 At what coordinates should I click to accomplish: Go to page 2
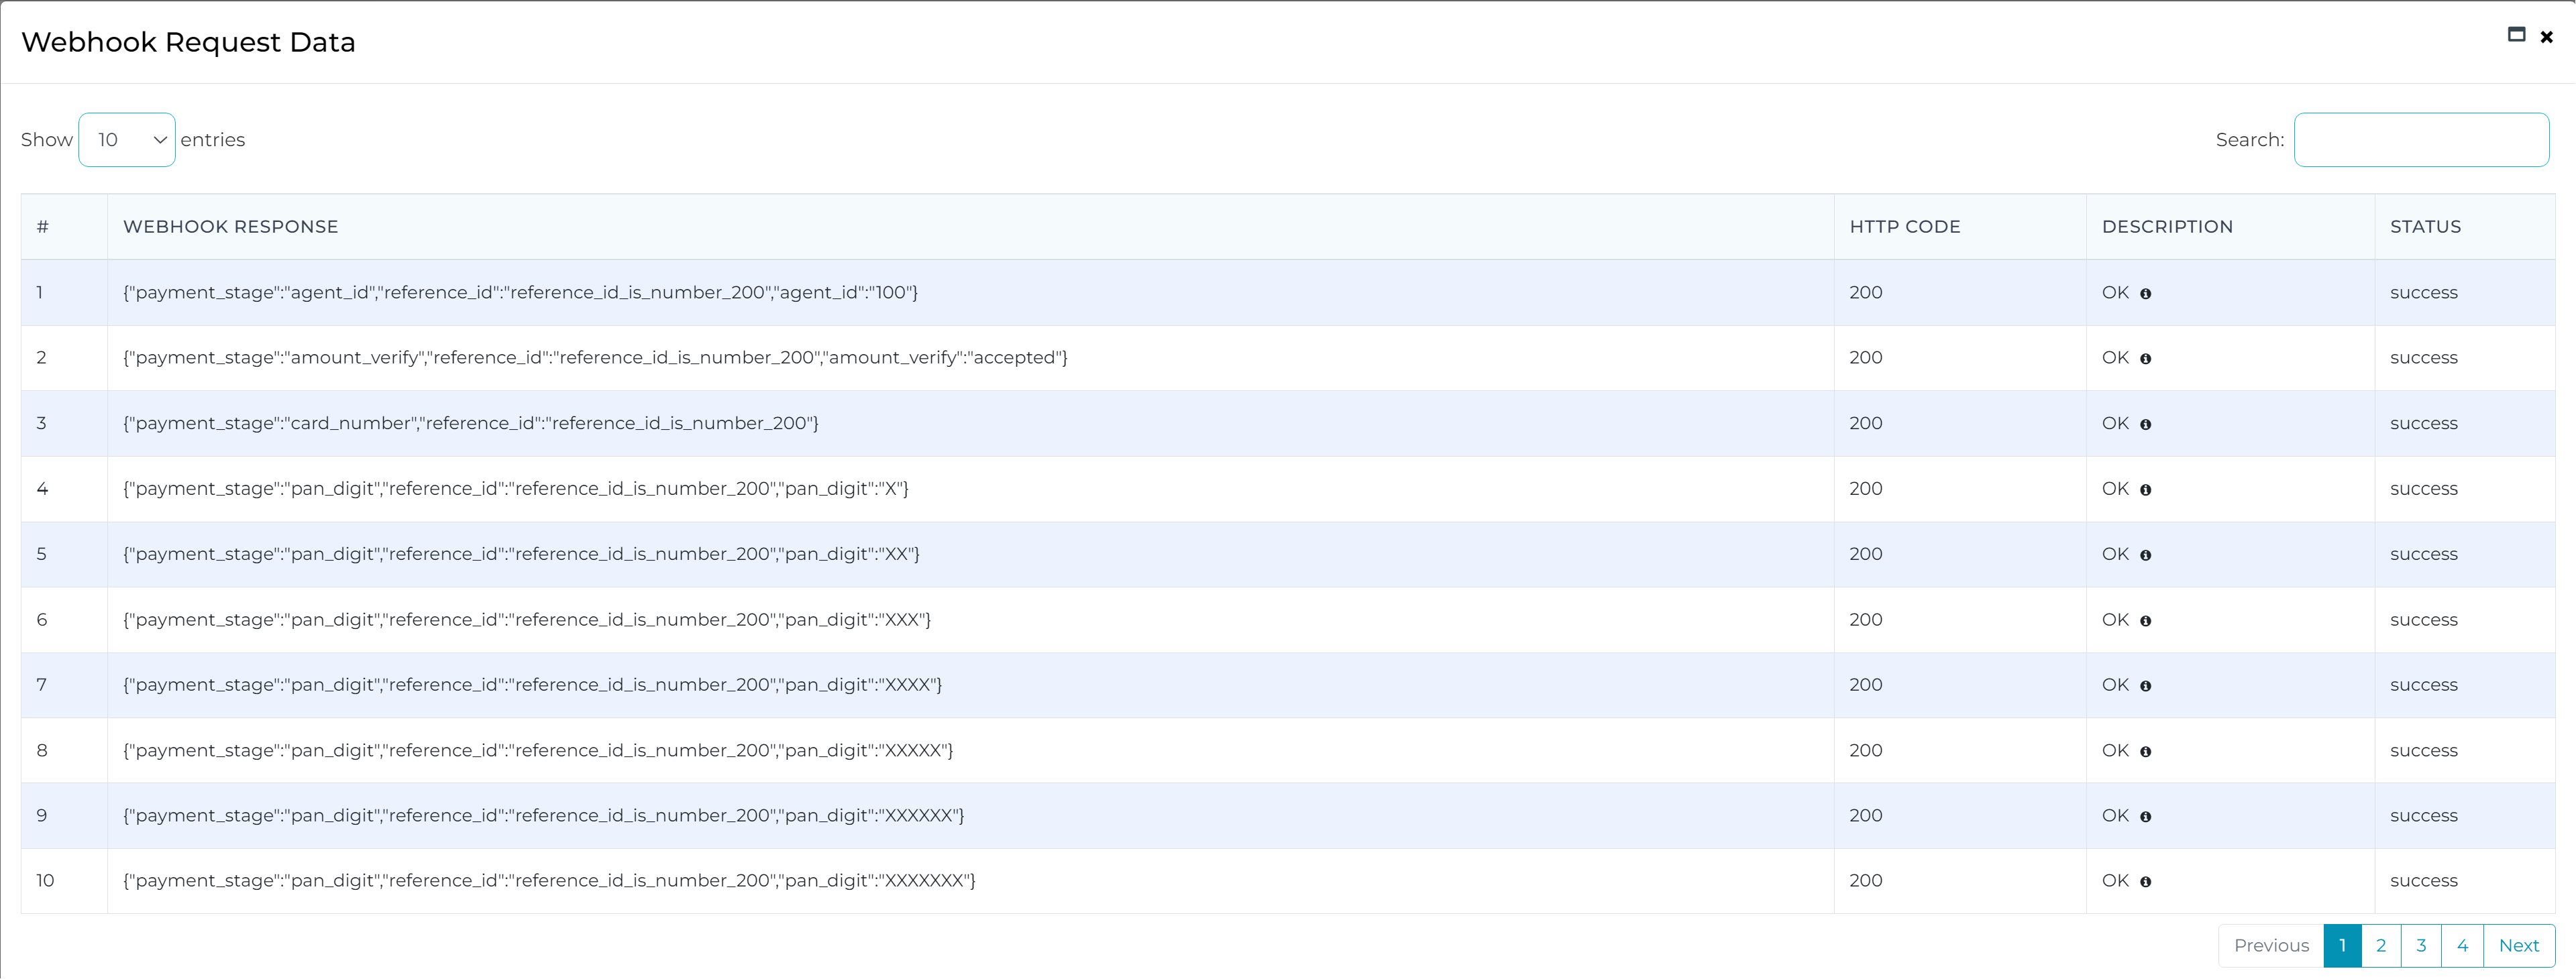point(2381,946)
